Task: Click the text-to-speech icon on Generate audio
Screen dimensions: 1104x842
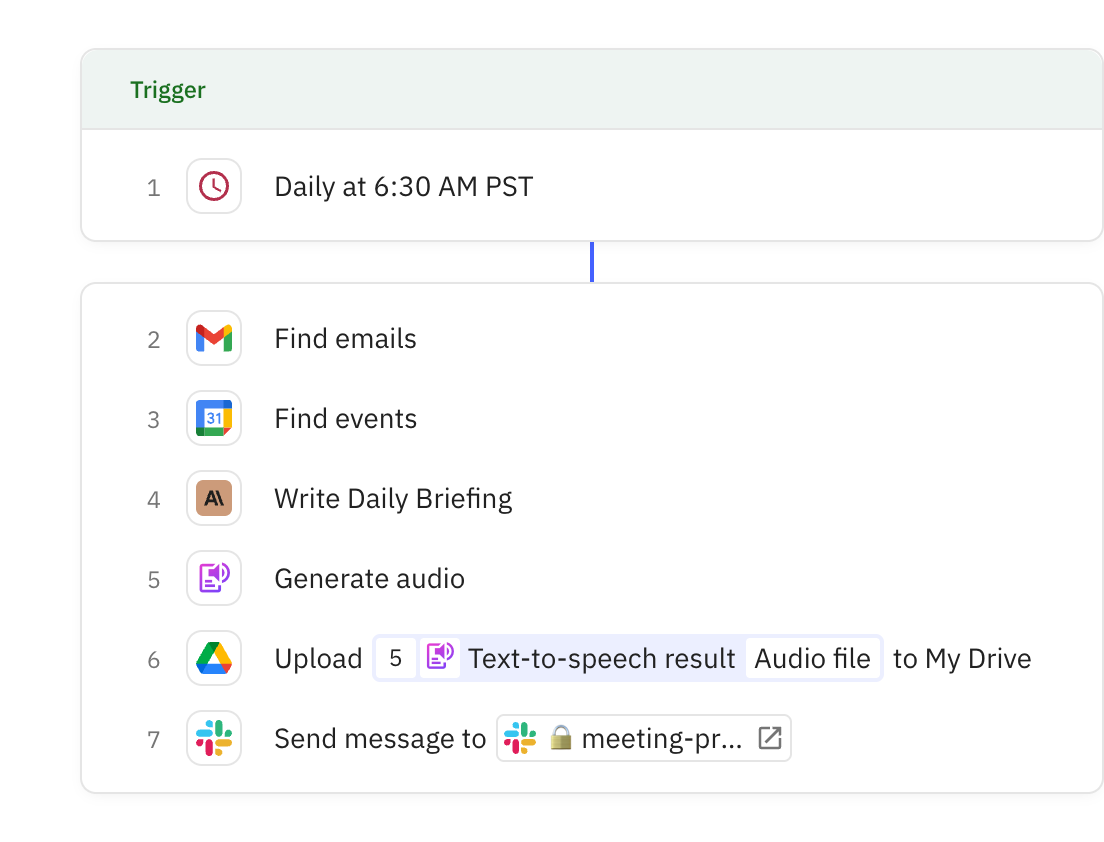Action: tap(214, 578)
